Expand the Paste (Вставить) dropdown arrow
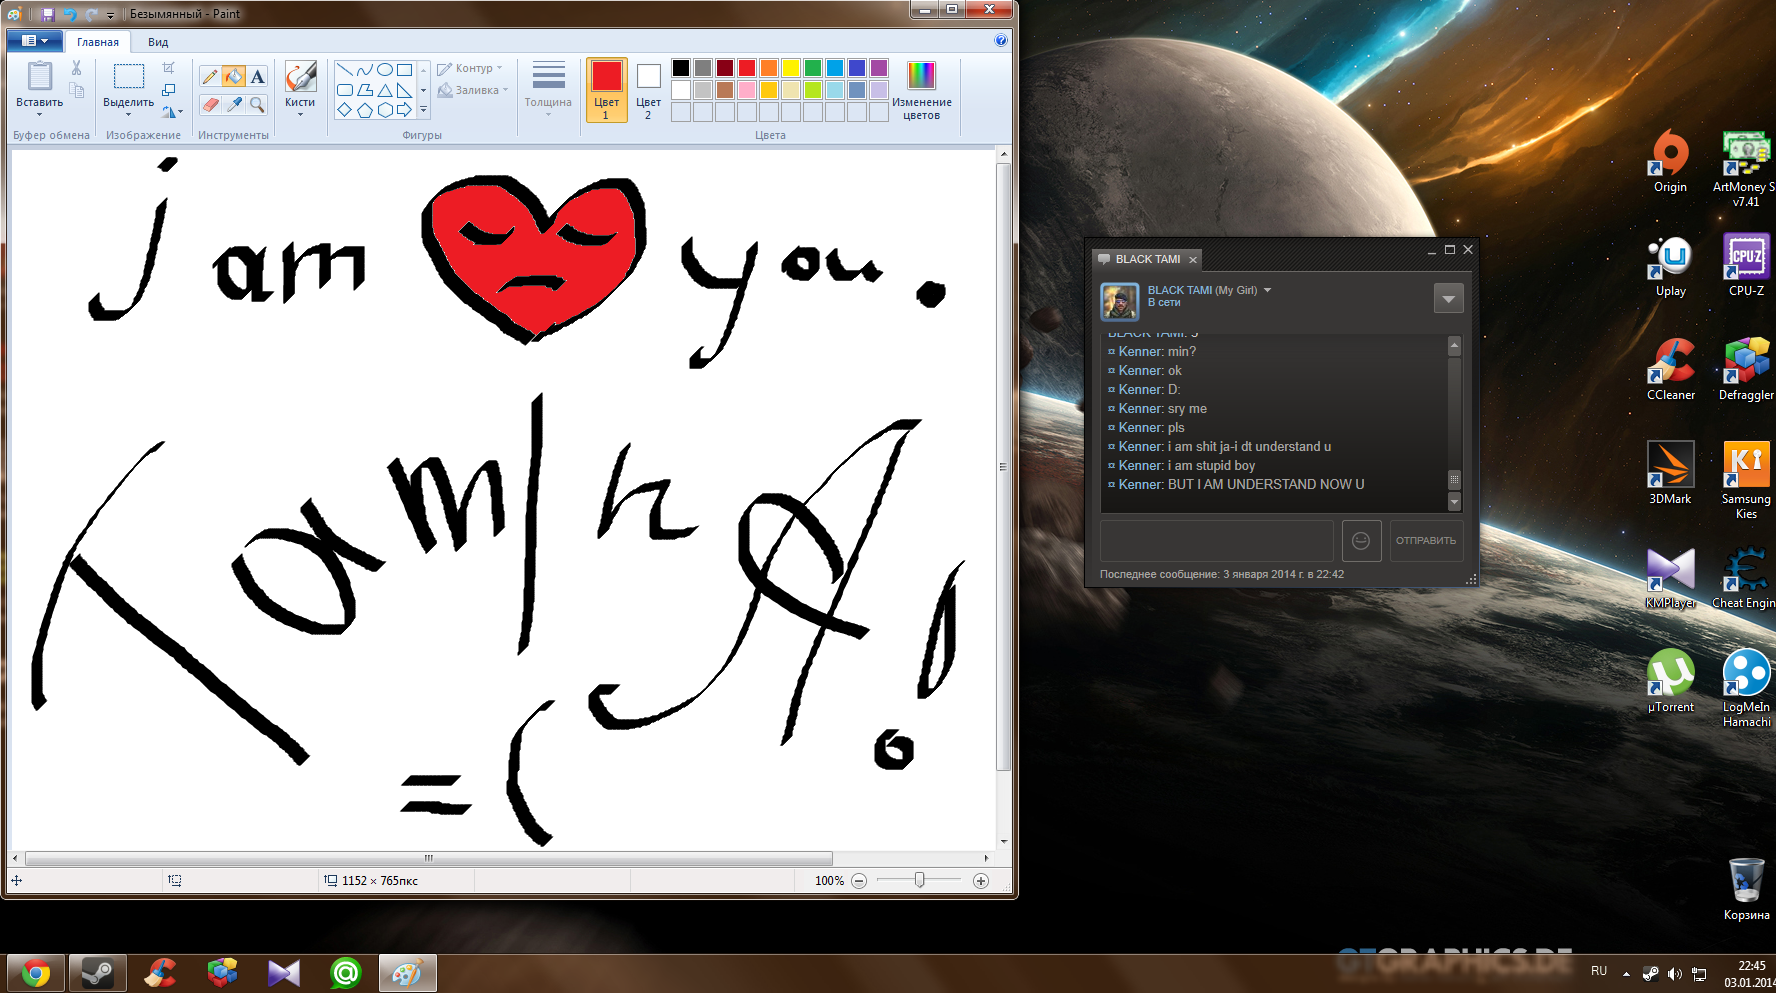 pos(40,113)
